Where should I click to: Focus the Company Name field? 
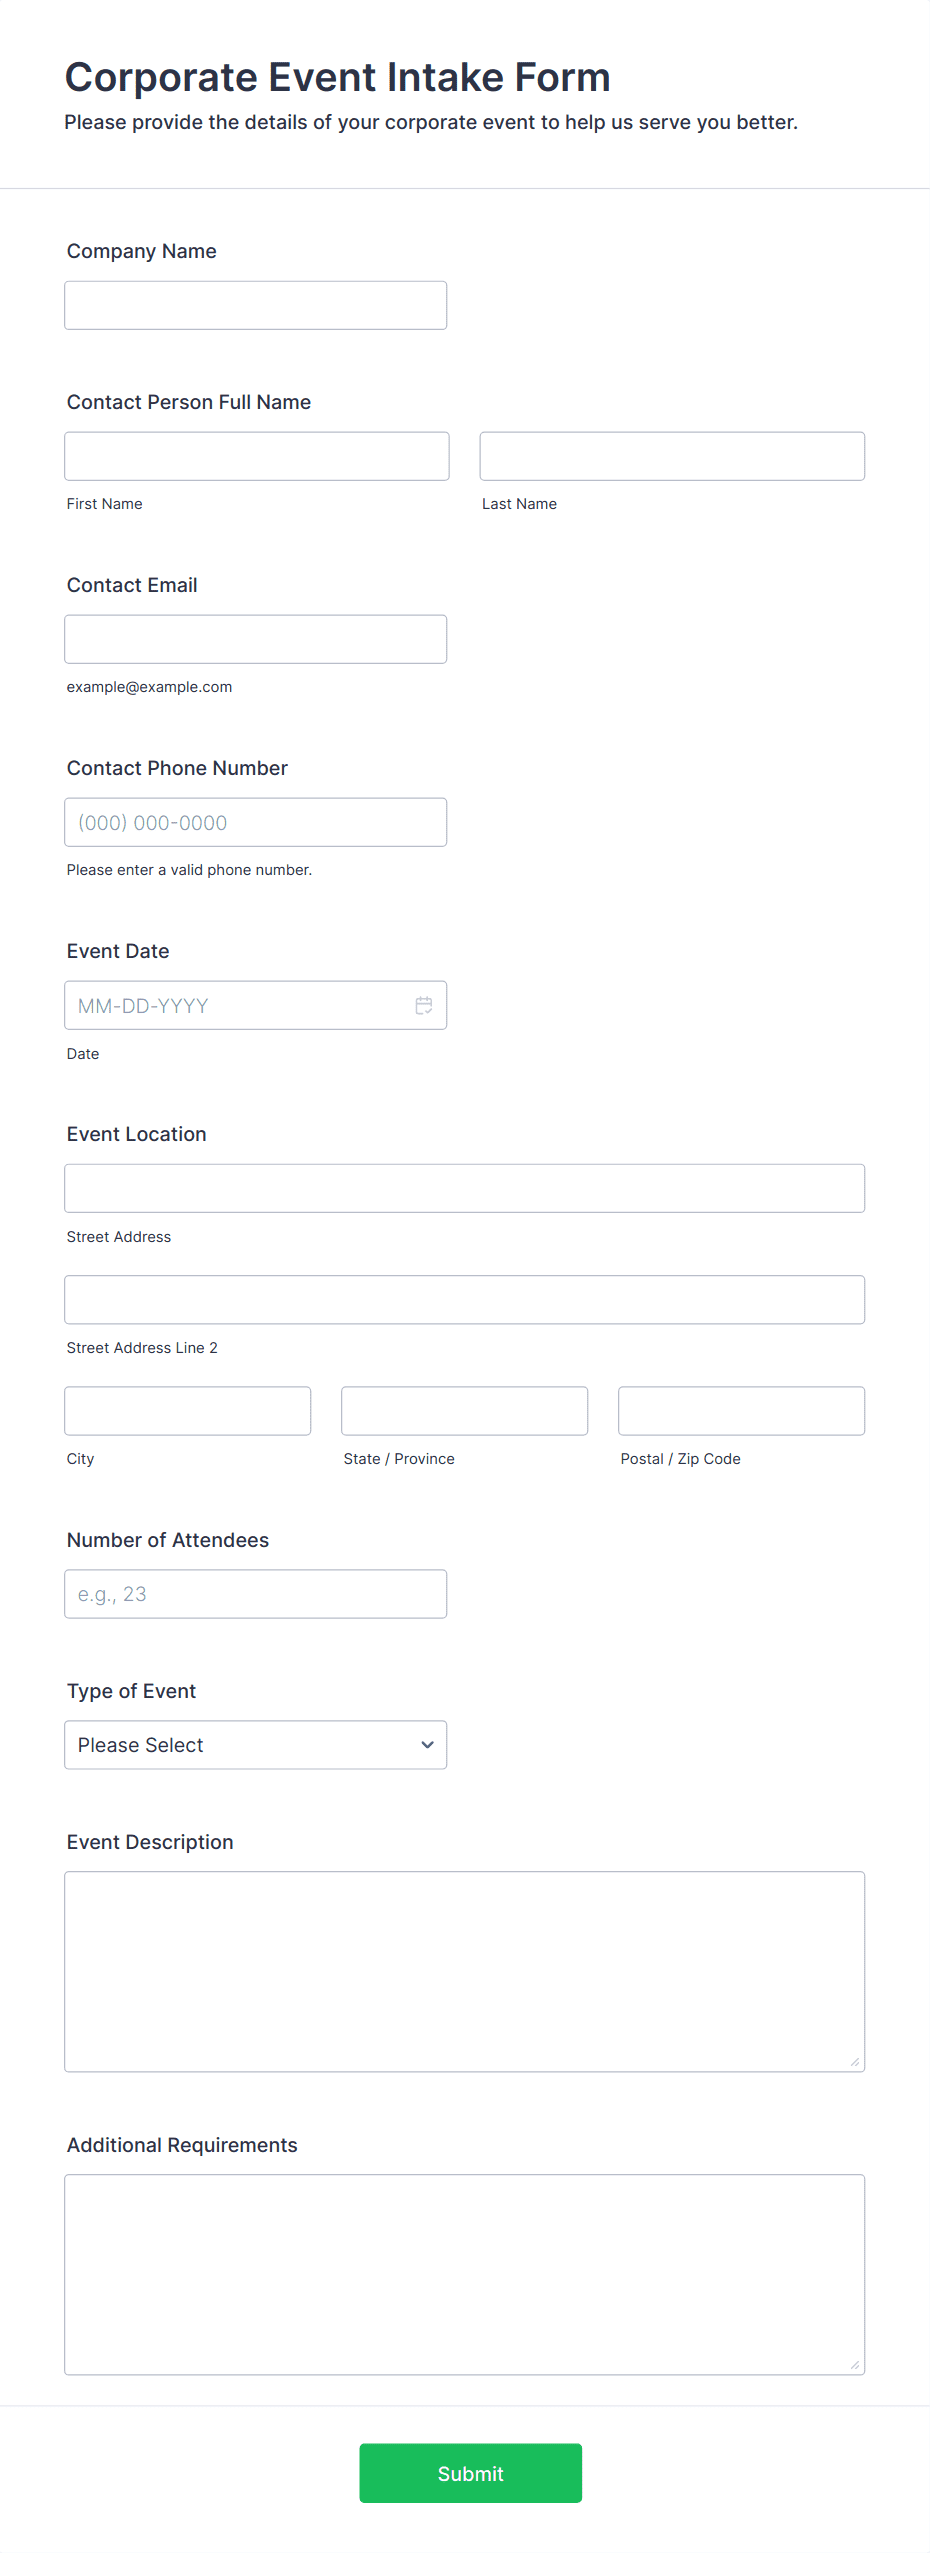[255, 305]
